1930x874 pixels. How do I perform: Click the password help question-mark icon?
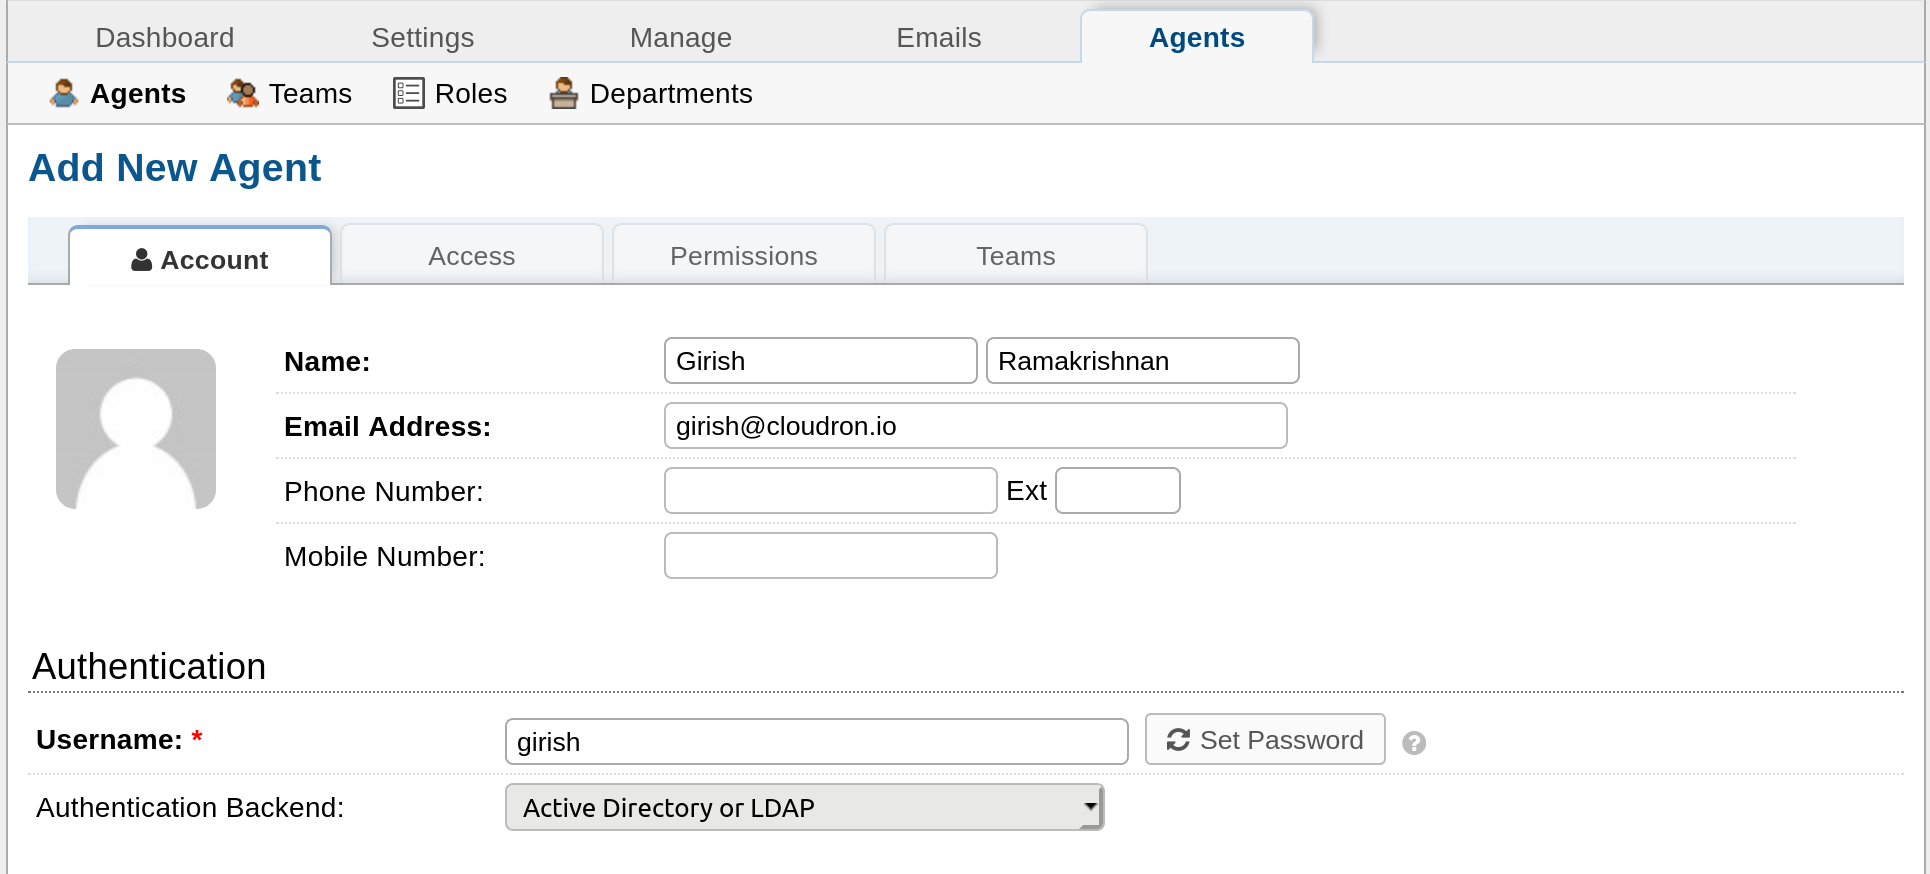(1413, 743)
